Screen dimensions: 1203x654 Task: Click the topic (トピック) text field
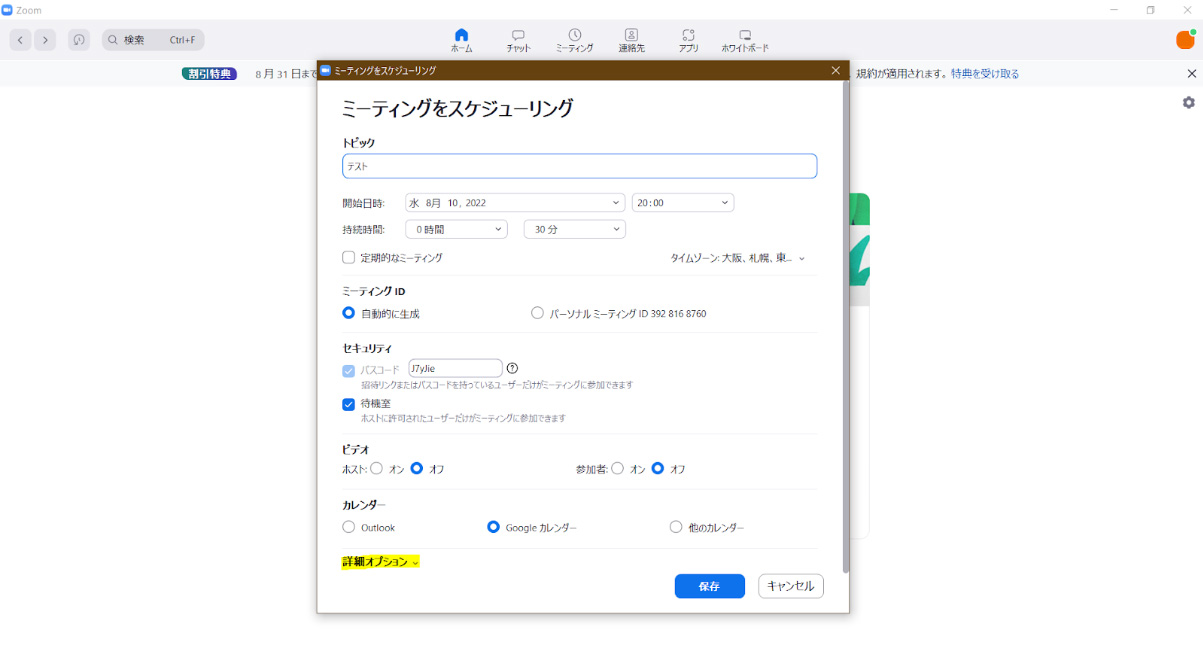click(579, 166)
